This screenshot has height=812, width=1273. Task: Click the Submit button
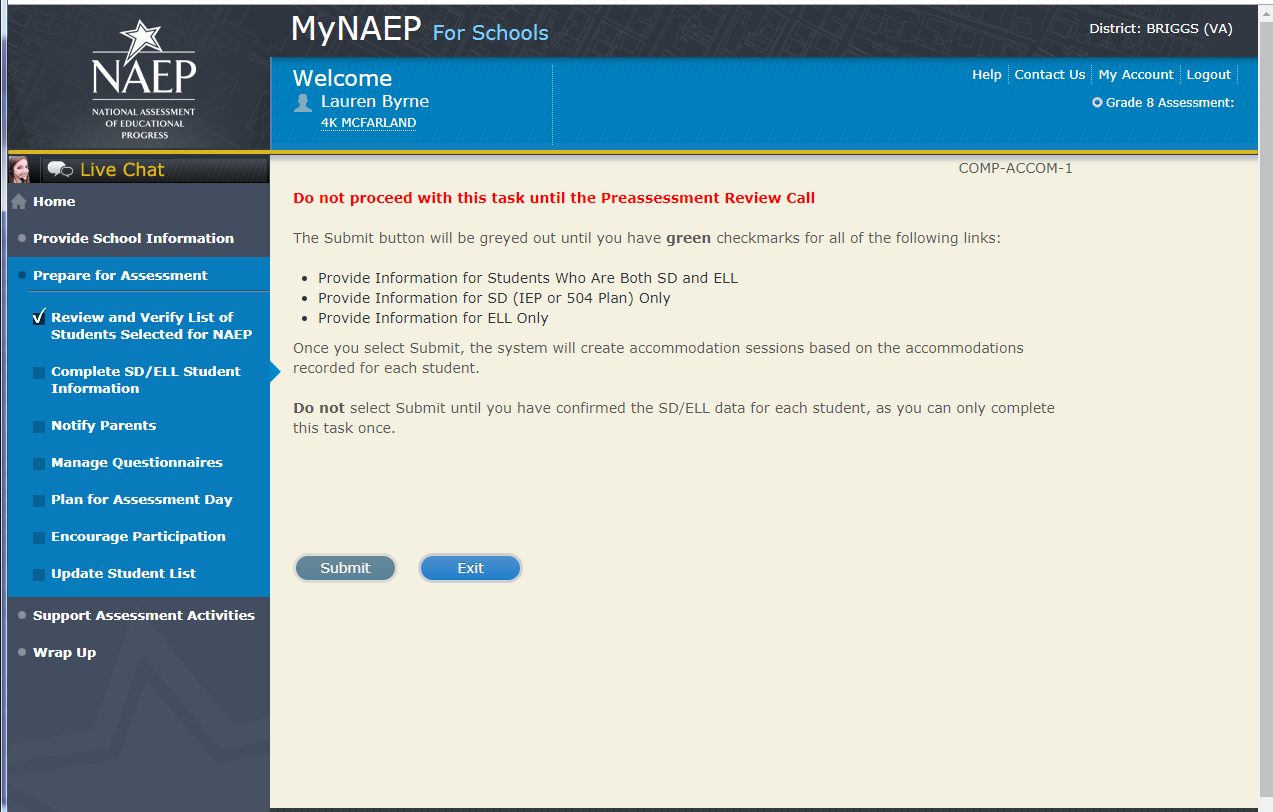click(345, 568)
